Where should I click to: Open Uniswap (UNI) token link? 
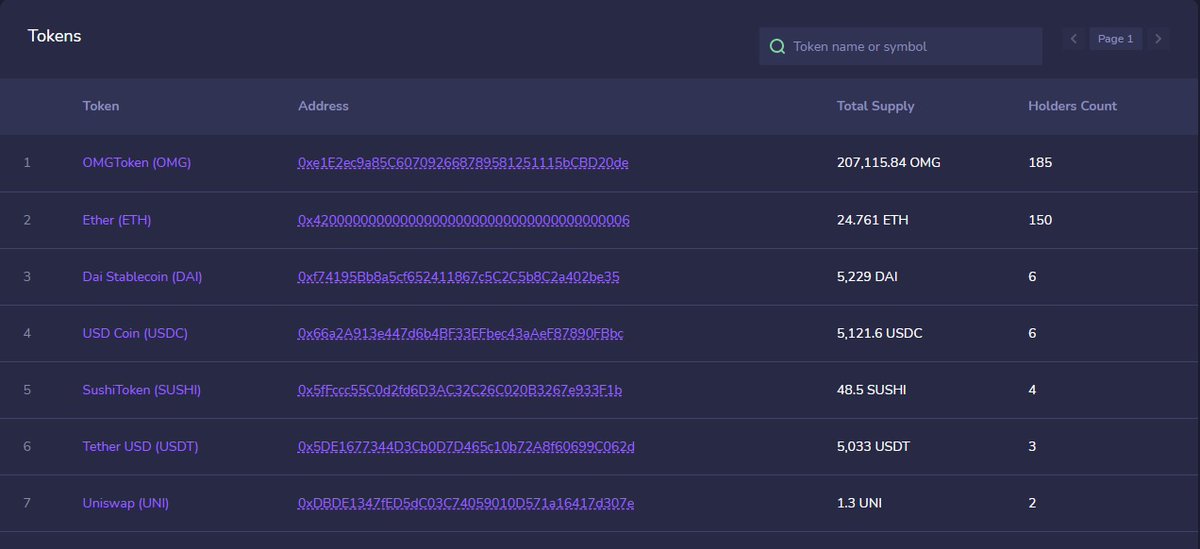pyautogui.click(x=126, y=503)
